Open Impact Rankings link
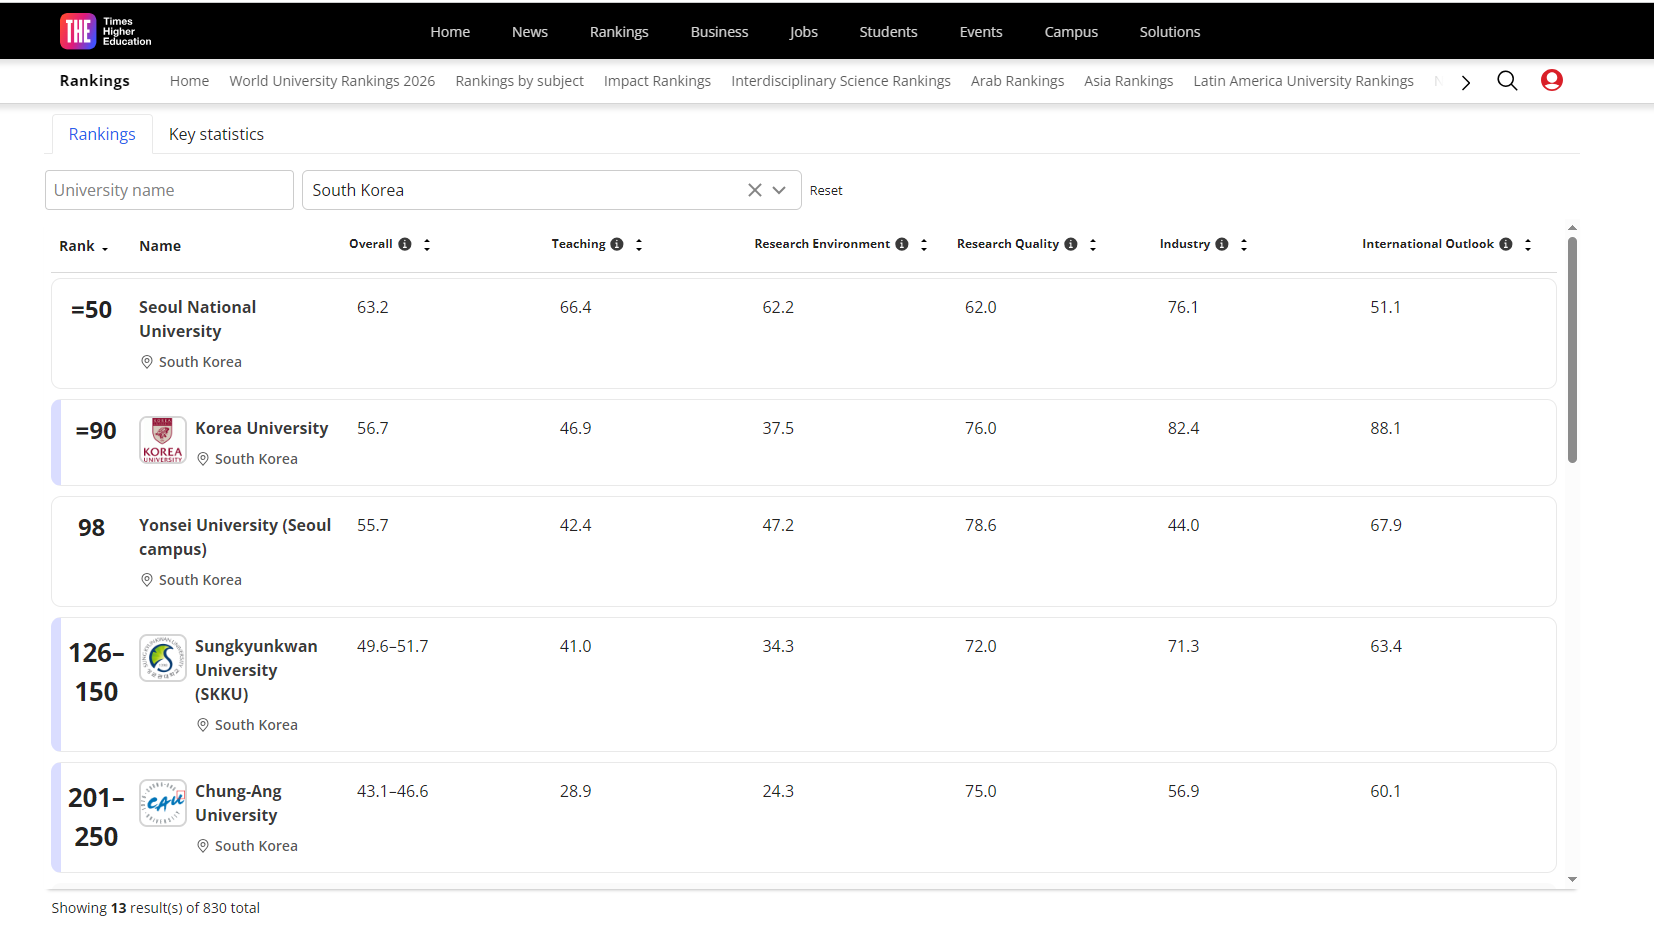This screenshot has width=1654, height=944. [657, 81]
